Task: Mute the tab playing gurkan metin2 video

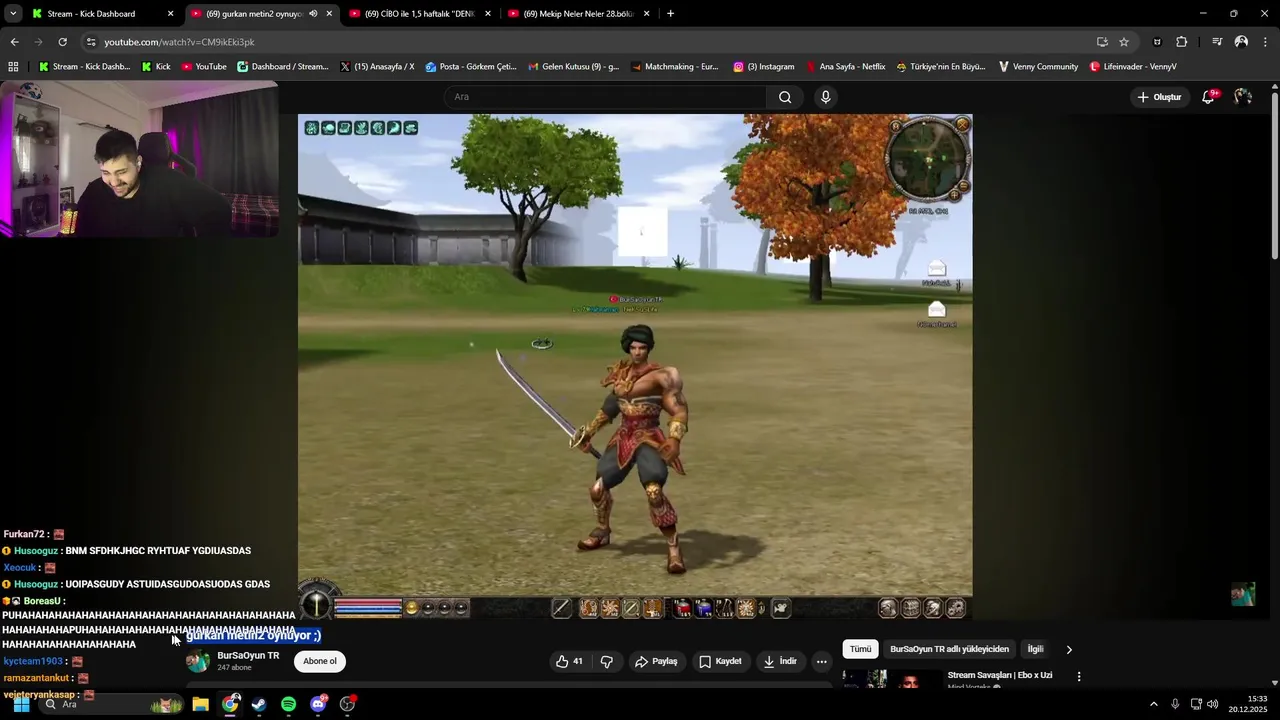Action: tap(313, 14)
